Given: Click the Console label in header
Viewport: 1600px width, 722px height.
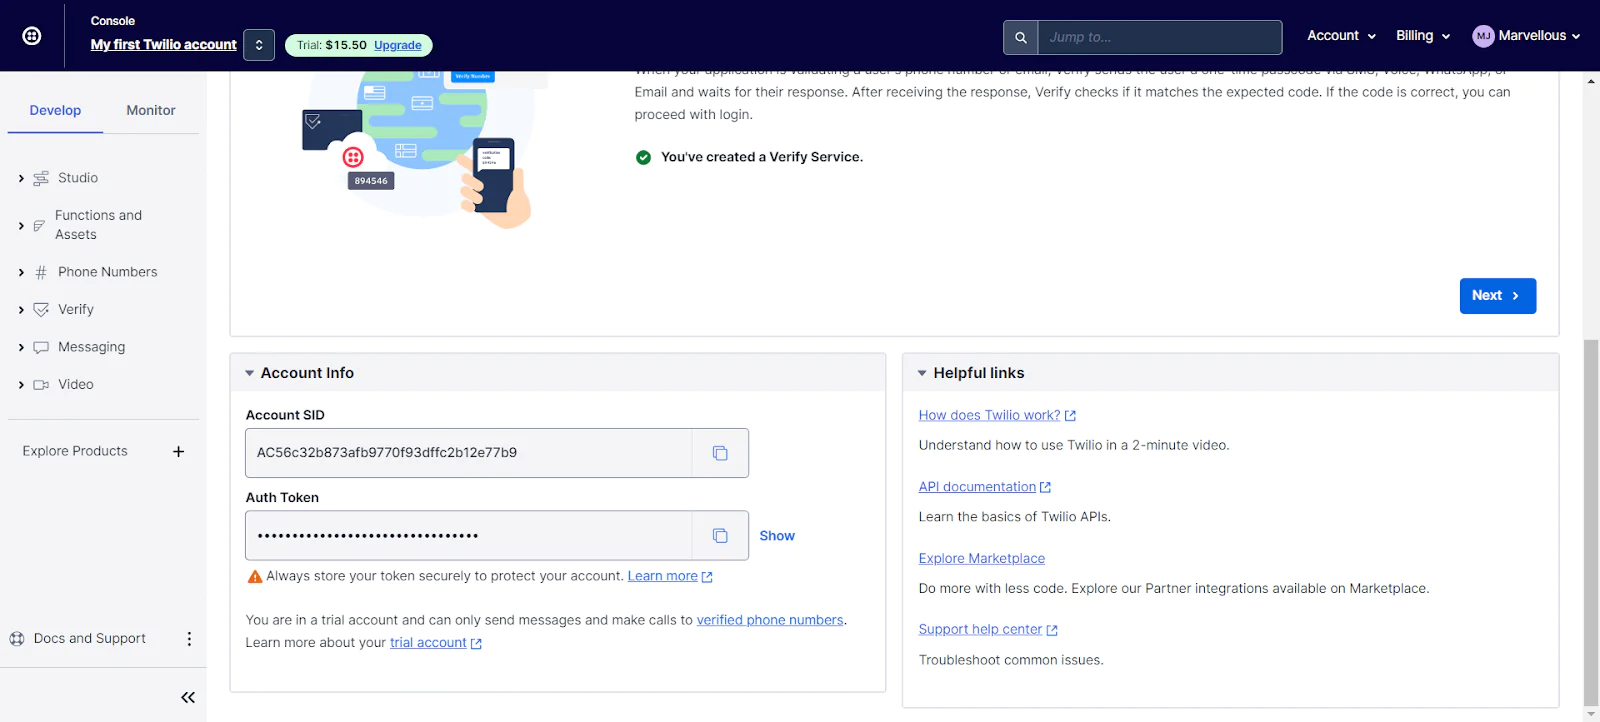Looking at the screenshot, I should coord(112,21).
